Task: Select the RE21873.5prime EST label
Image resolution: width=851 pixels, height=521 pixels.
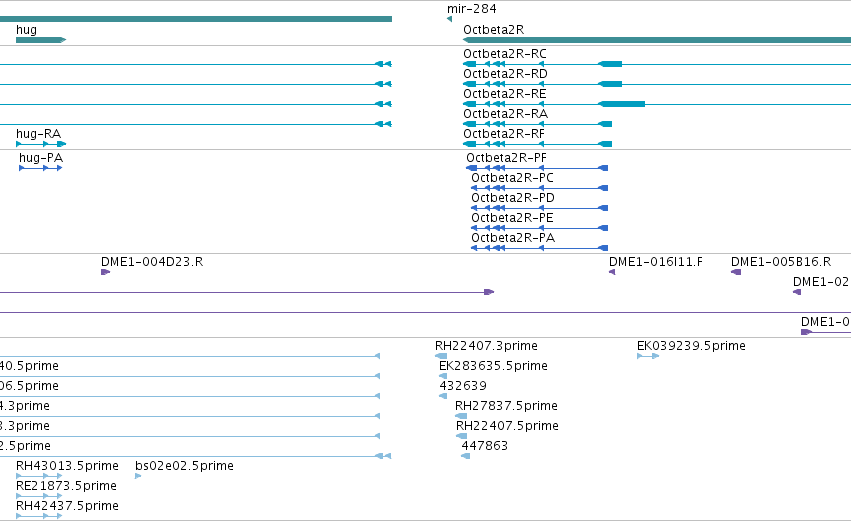Action: coord(66,487)
